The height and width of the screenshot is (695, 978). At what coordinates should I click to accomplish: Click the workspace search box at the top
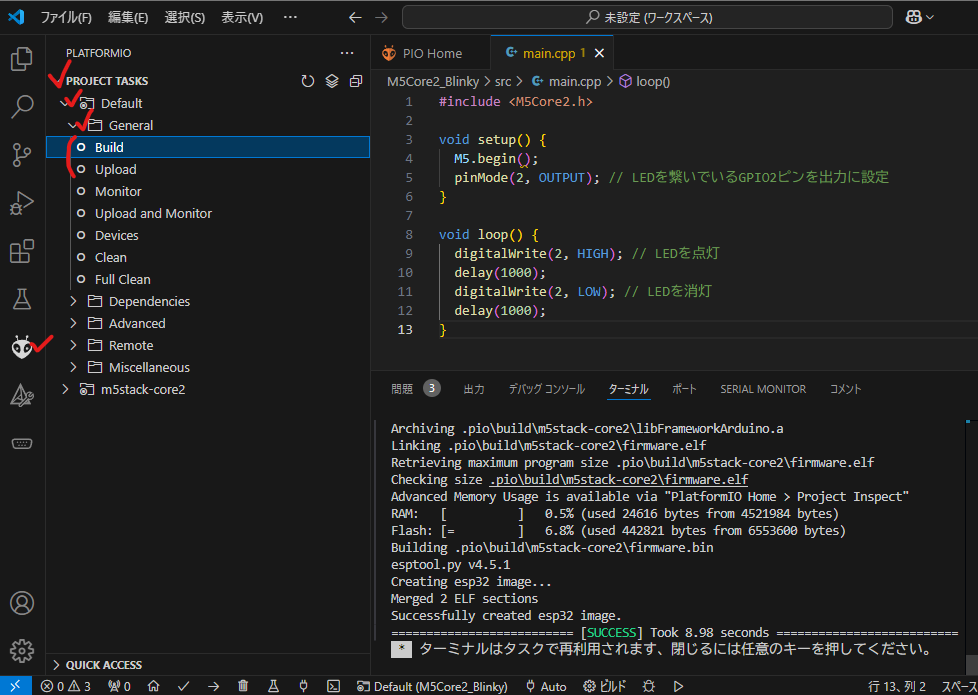(646, 16)
